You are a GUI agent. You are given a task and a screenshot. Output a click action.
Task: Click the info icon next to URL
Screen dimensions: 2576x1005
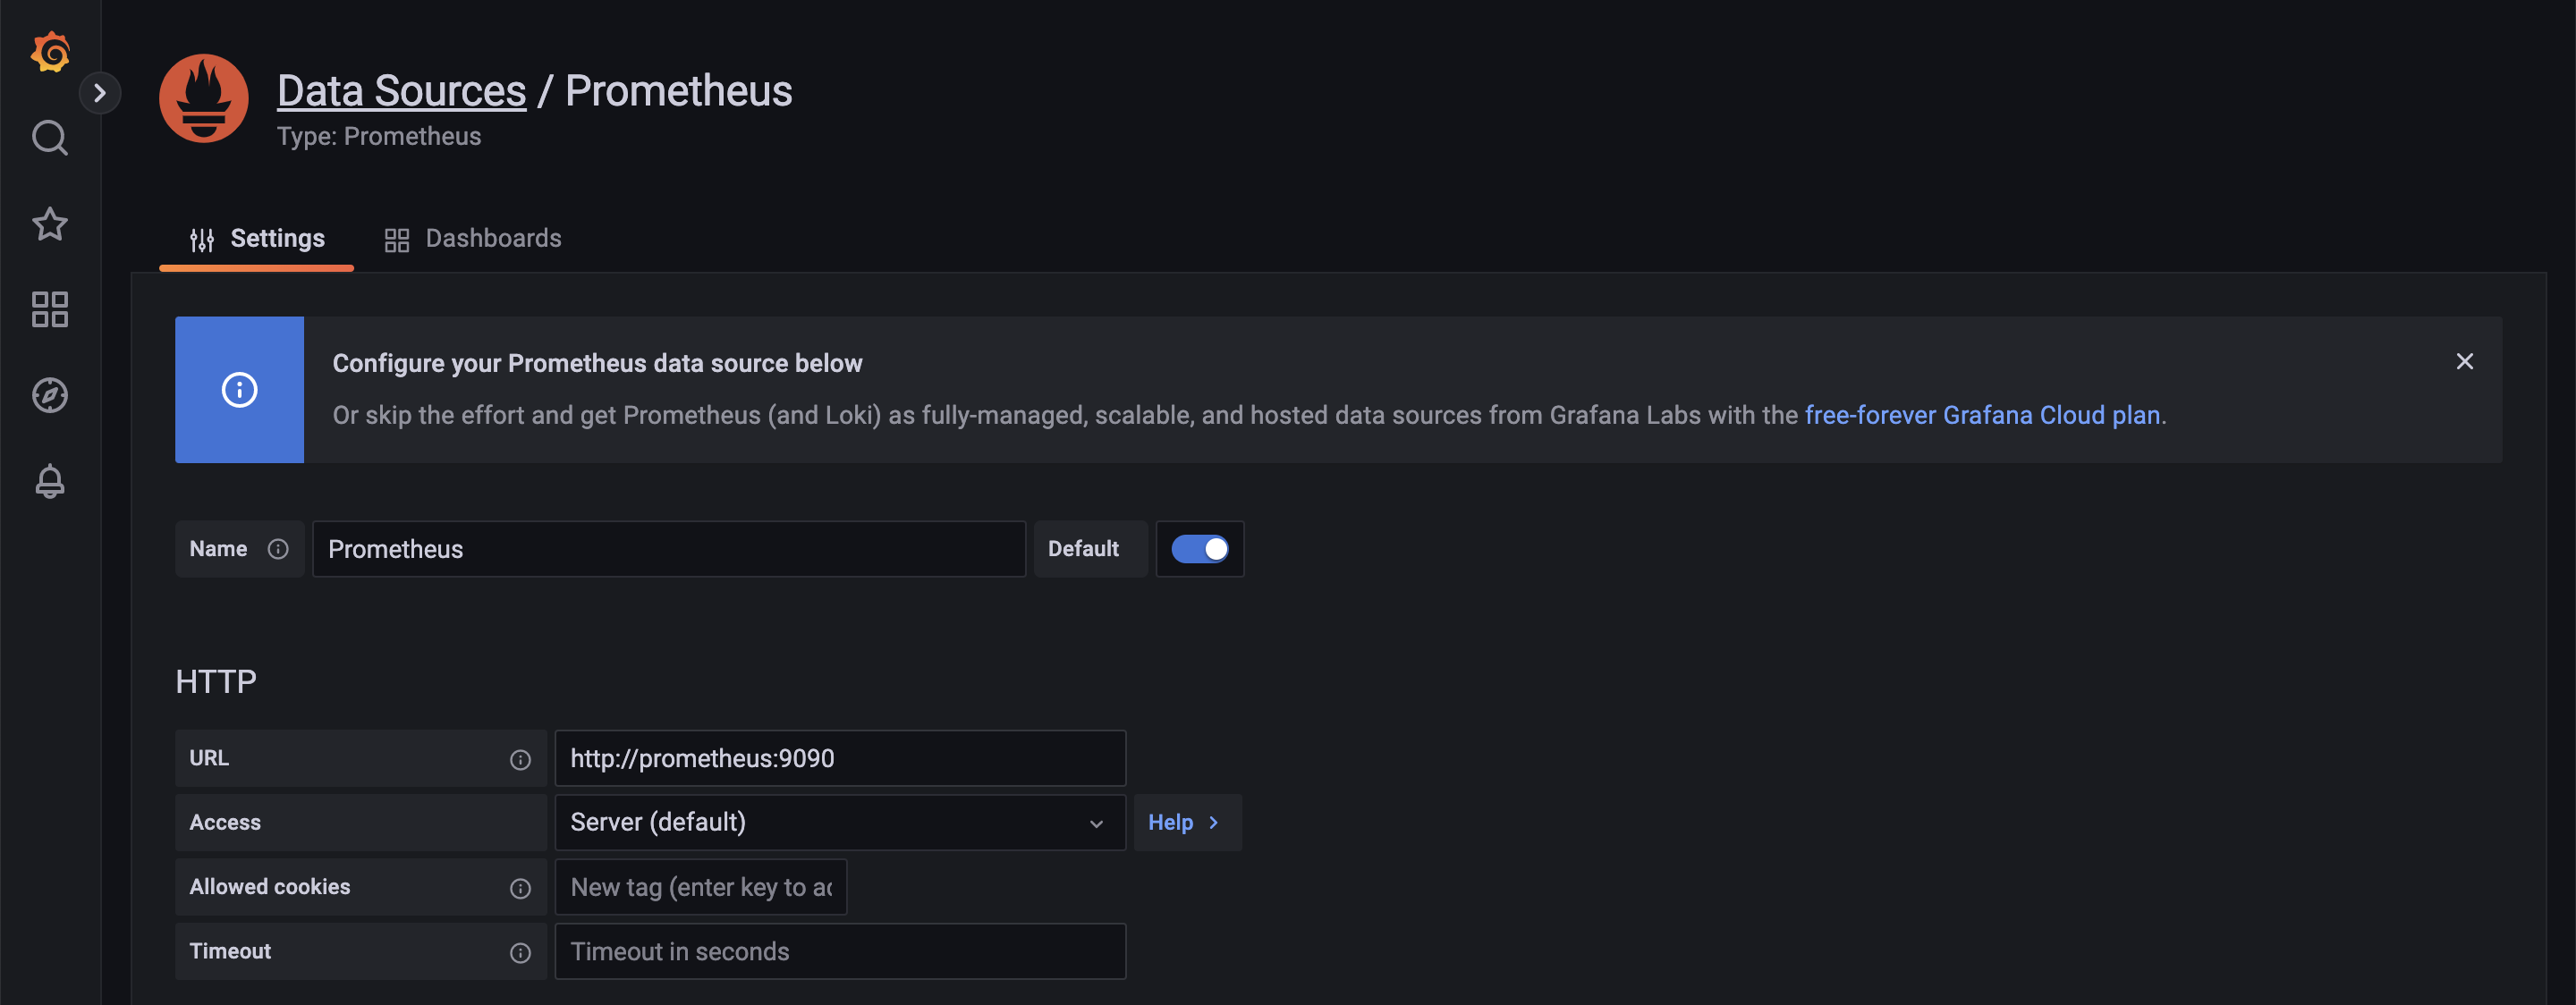(520, 759)
